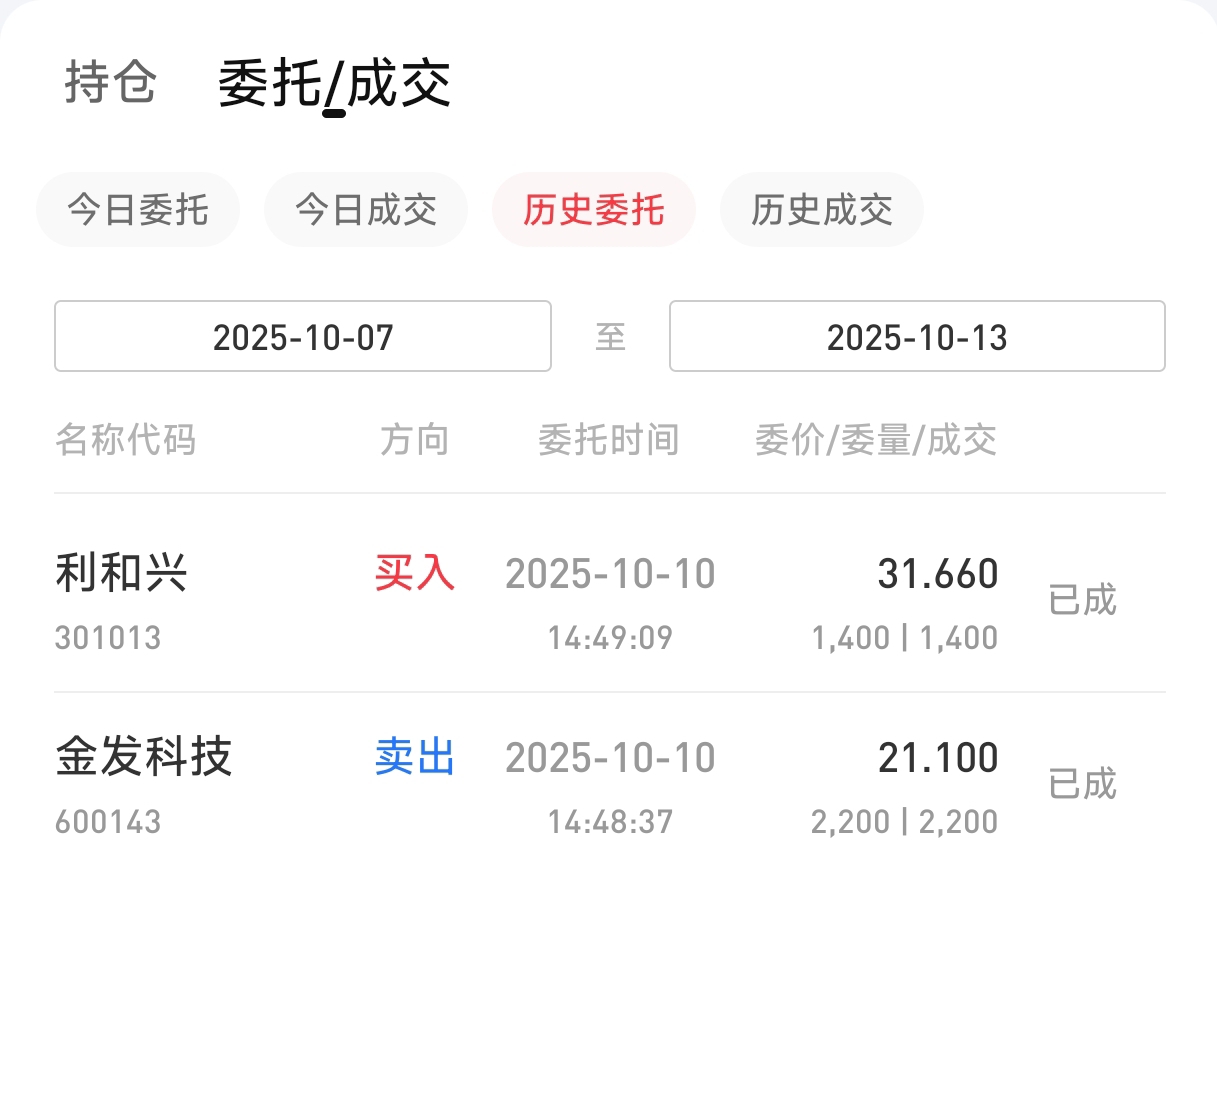
Task: Switch to the 持仓 tab
Action: (110, 82)
